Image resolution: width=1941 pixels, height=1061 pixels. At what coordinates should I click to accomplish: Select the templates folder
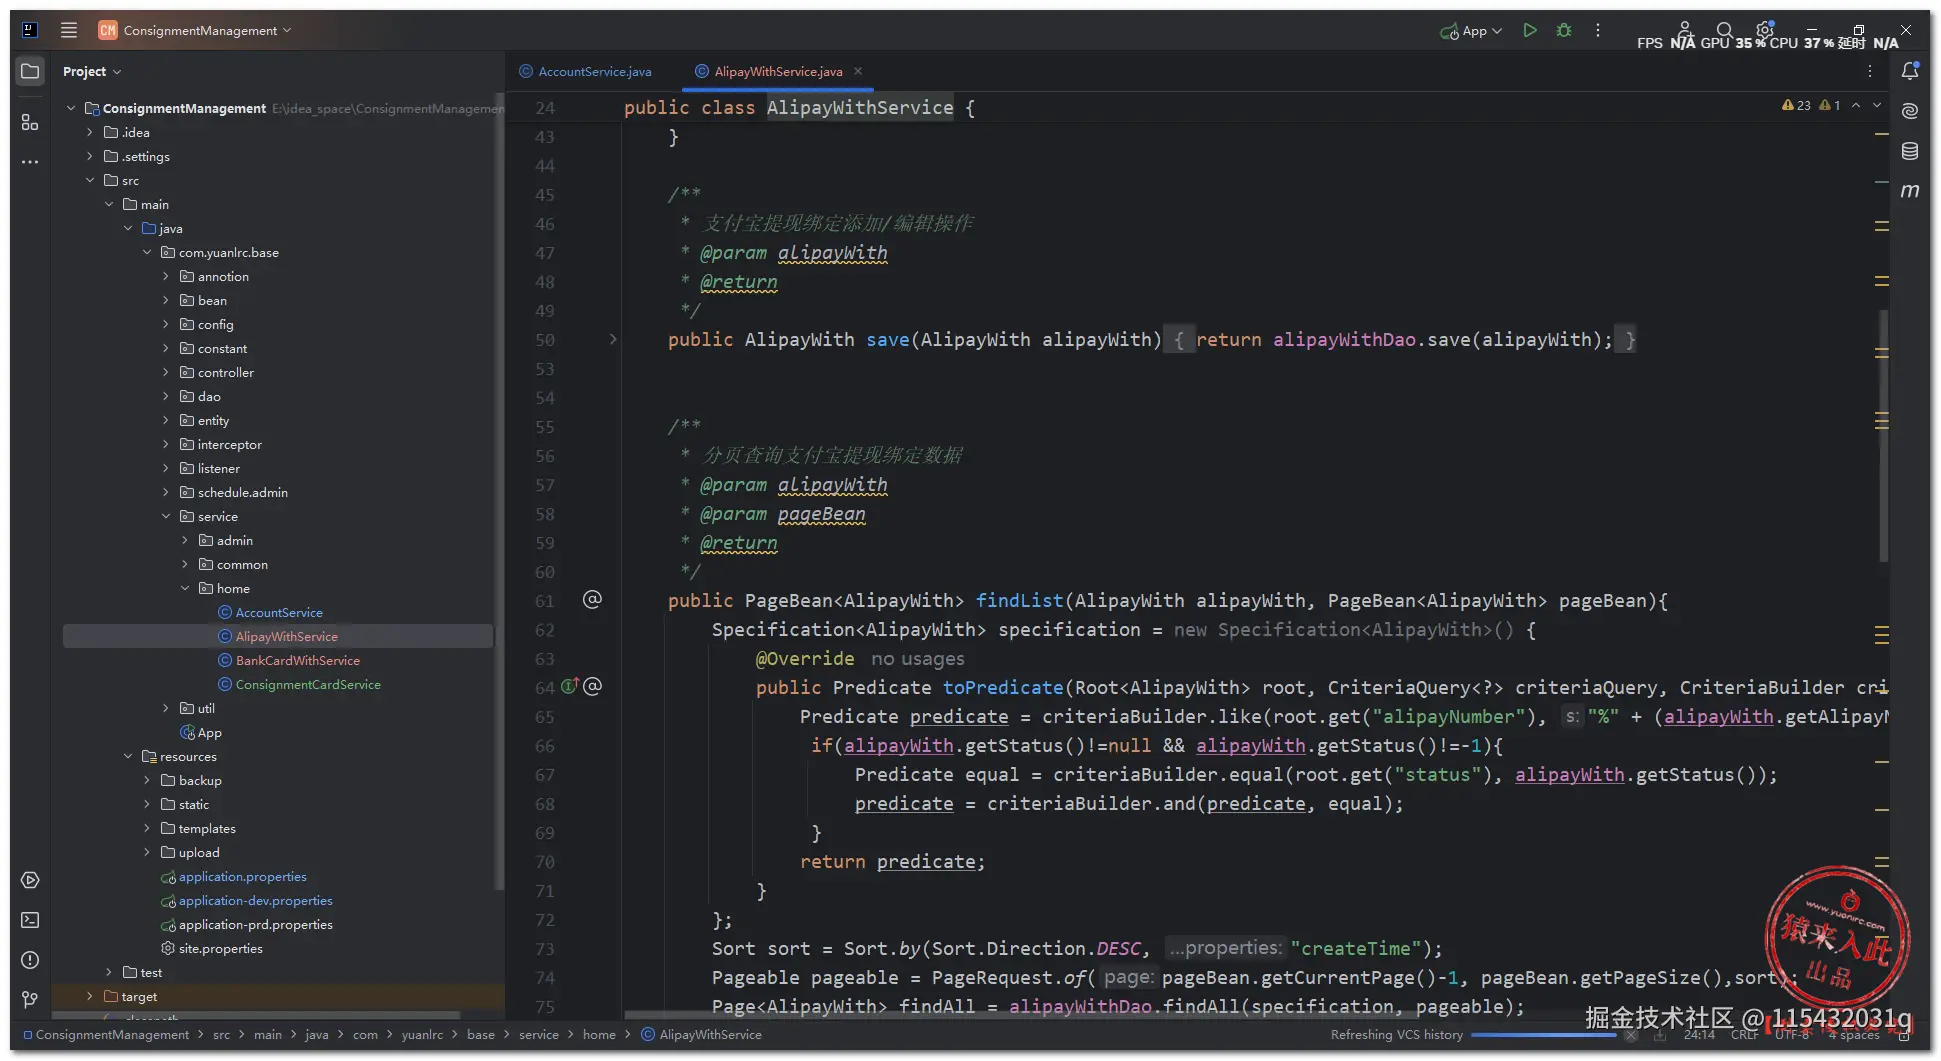tap(207, 828)
